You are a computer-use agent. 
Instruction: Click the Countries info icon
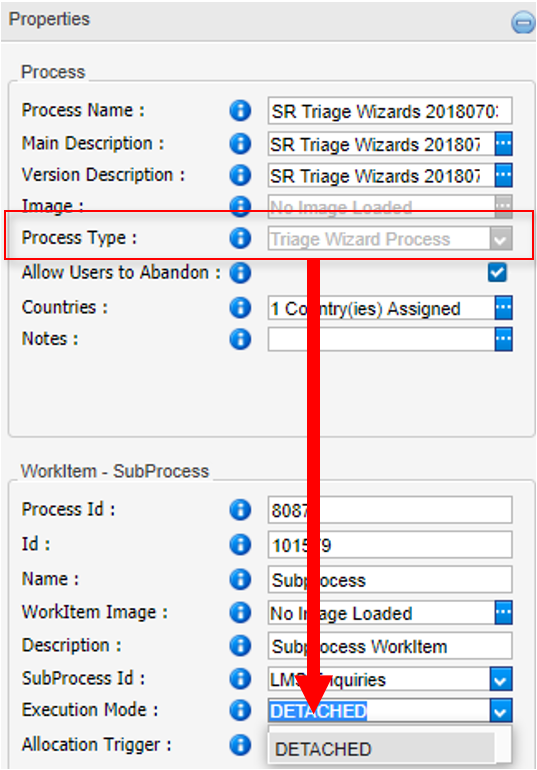point(240,307)
